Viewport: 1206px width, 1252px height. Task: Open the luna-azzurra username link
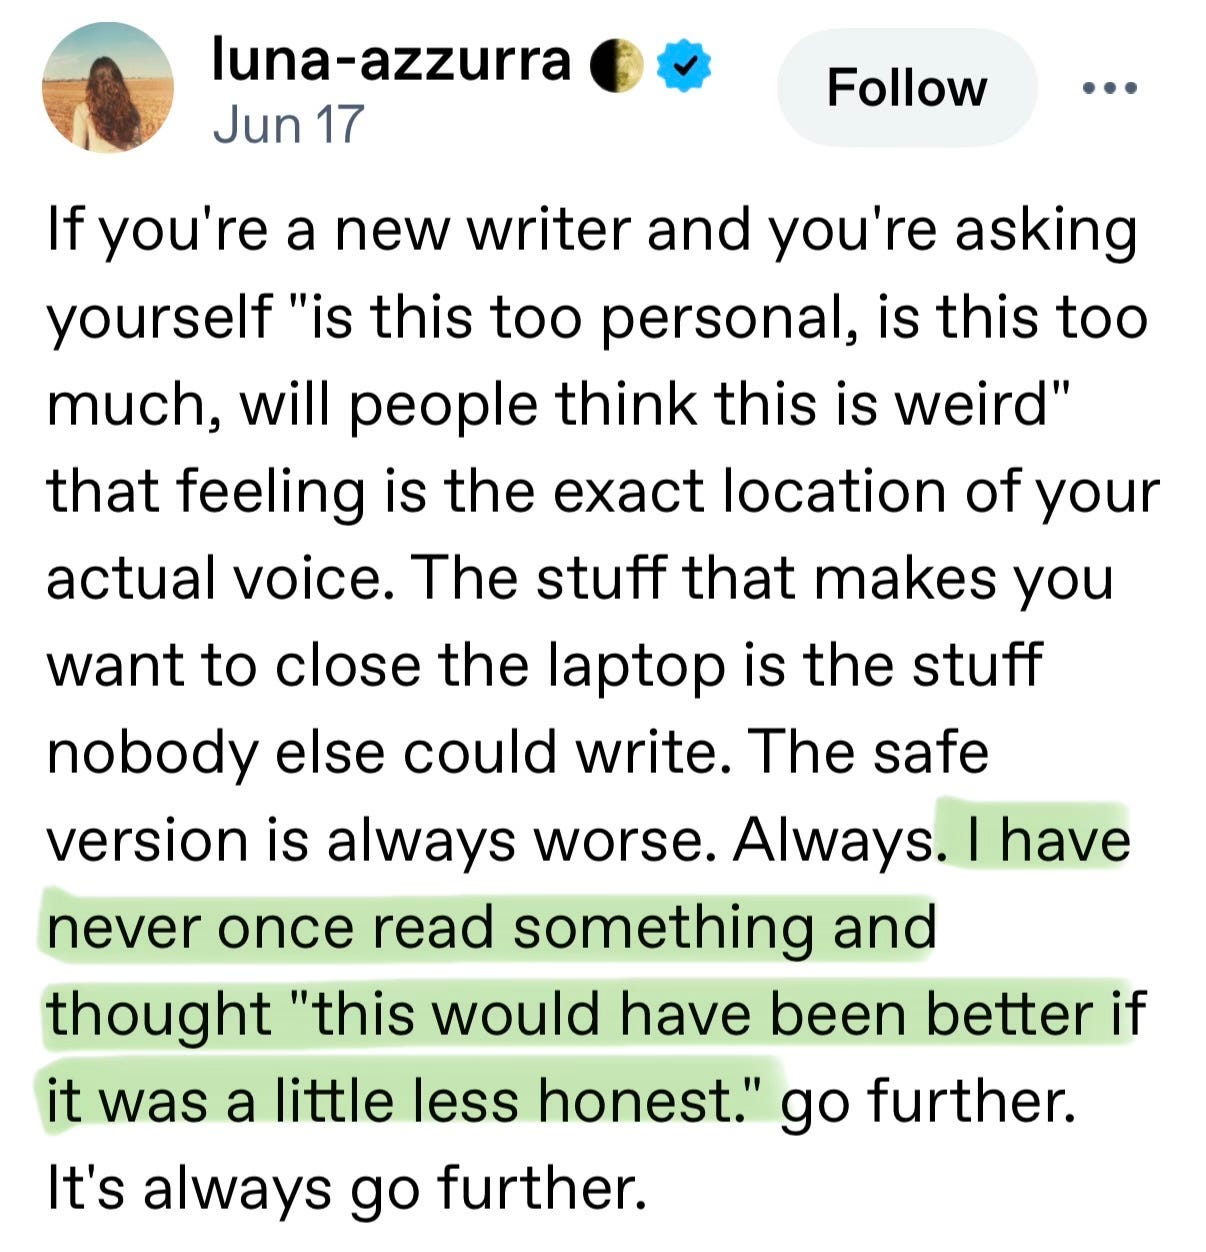391,62
